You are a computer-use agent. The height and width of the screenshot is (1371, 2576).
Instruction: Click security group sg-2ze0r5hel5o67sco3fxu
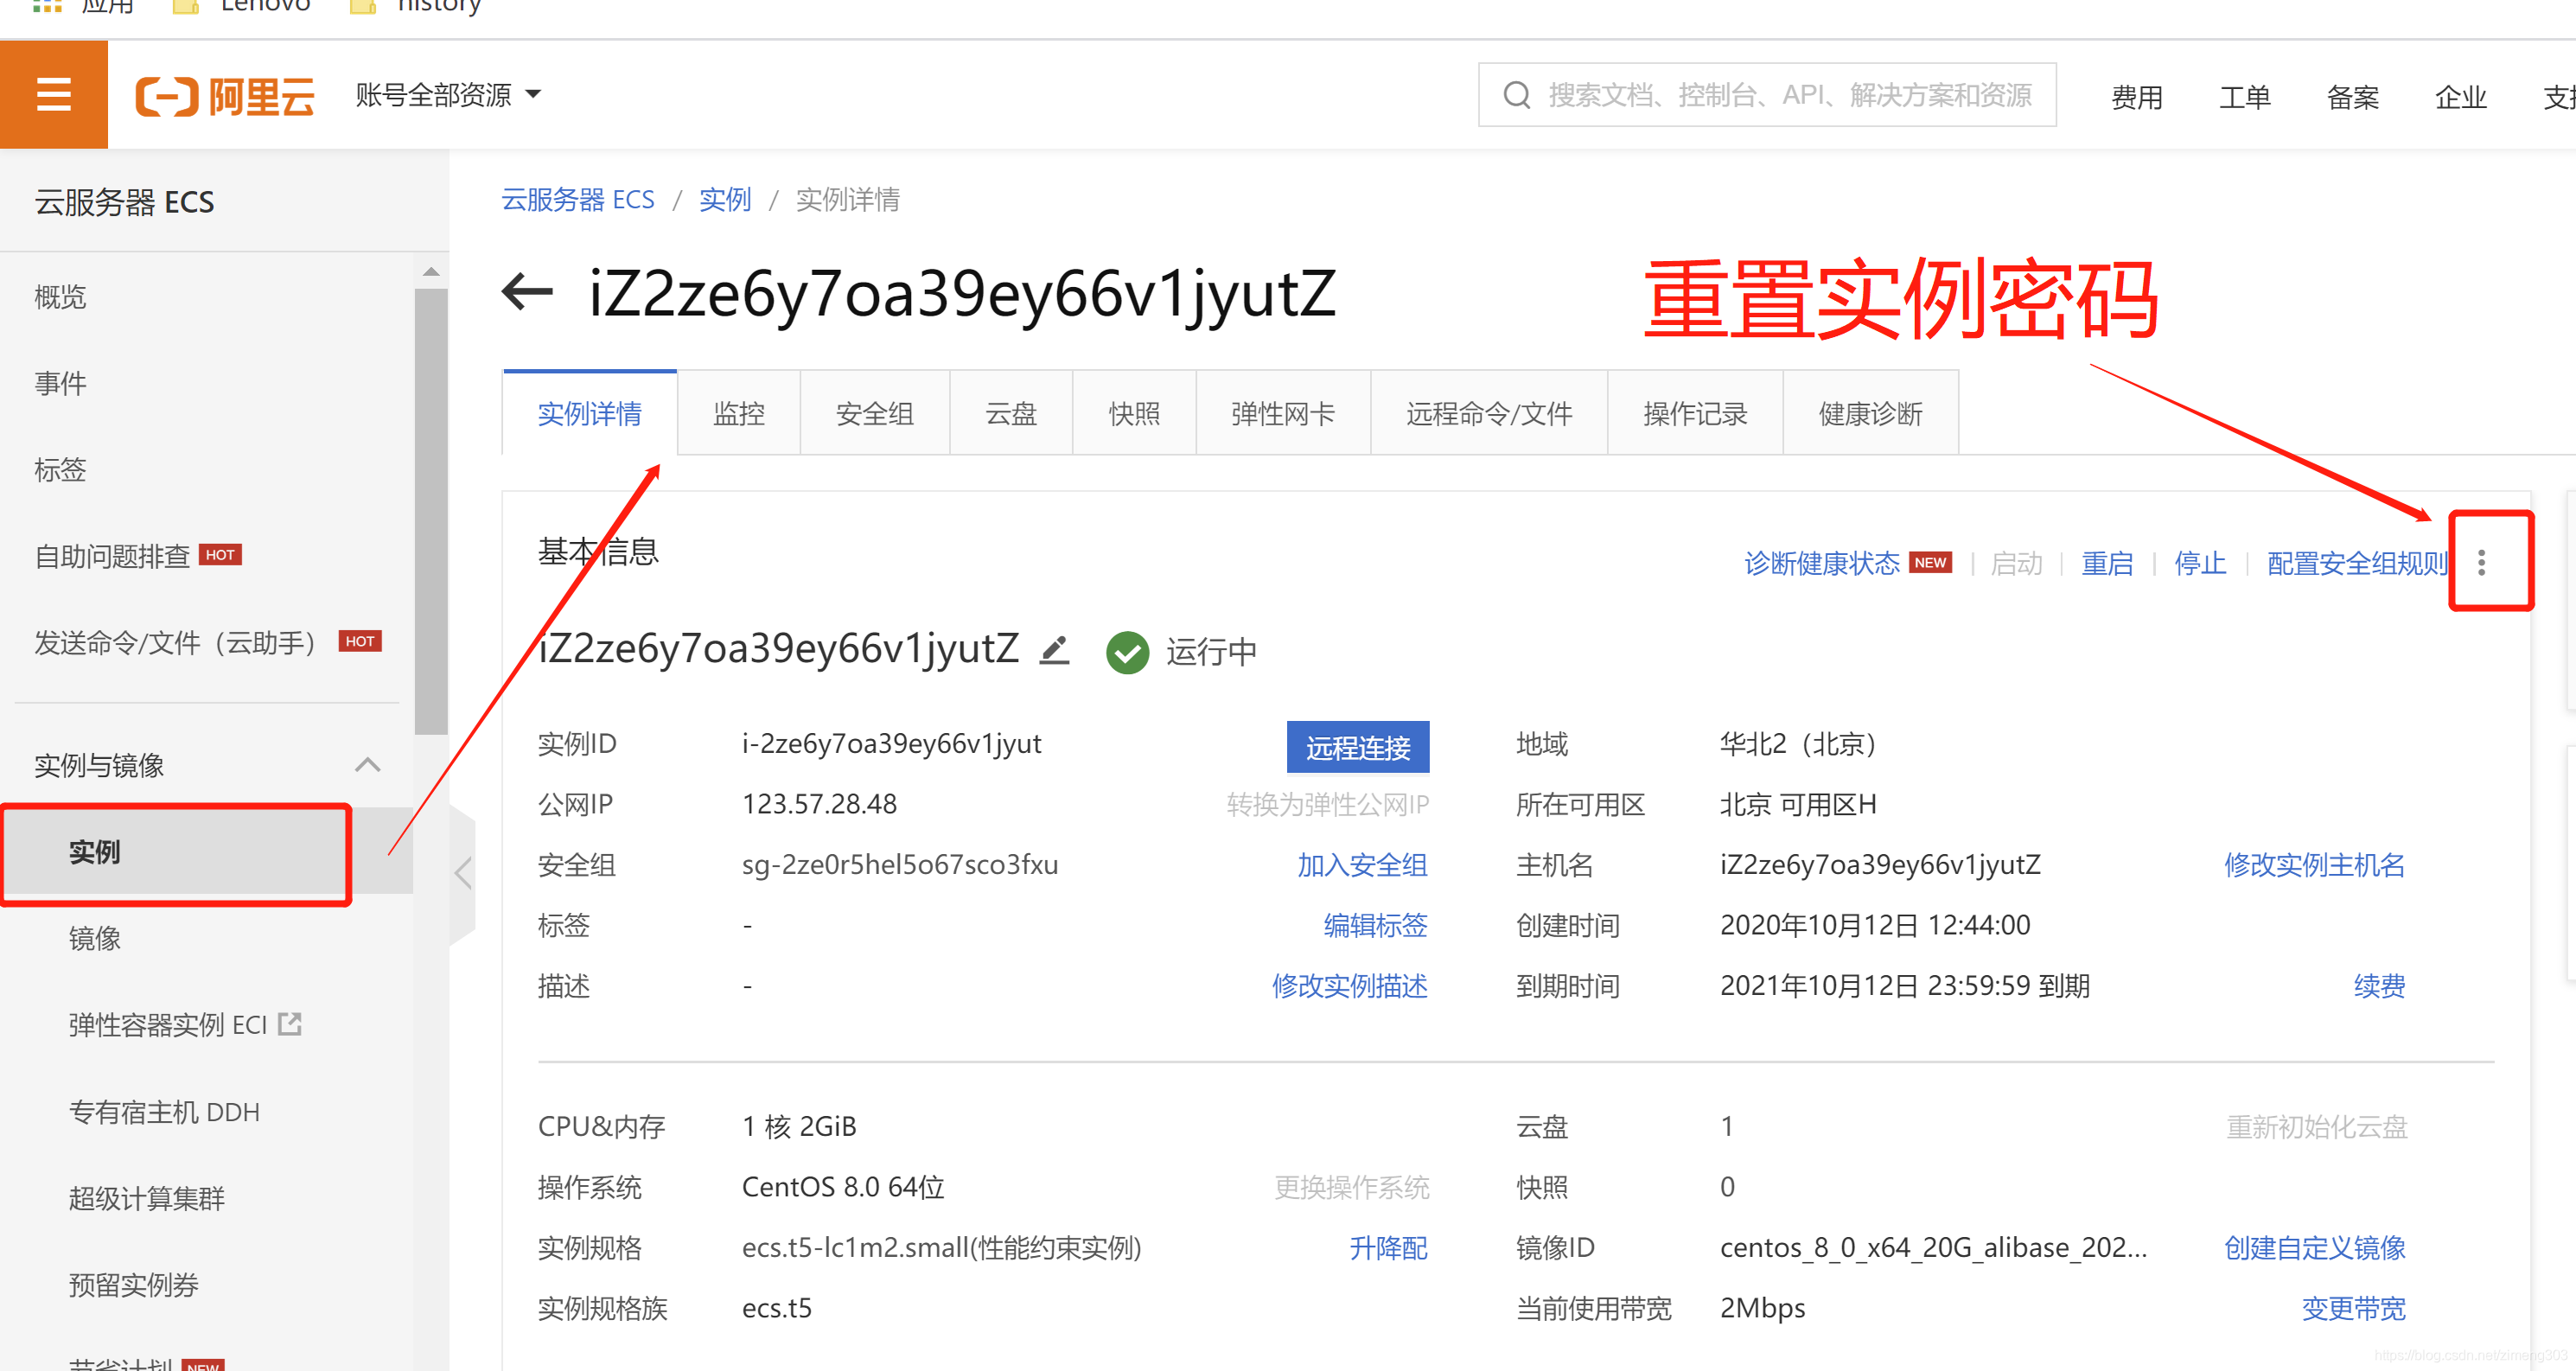pyautogui.click(x=899, y=864)
